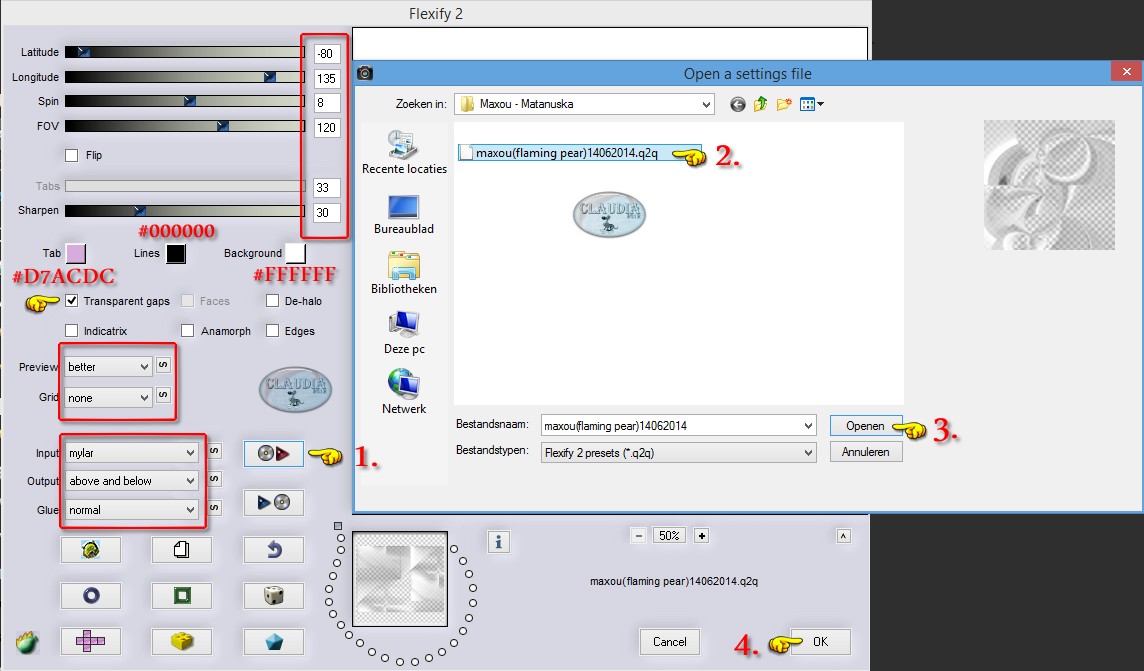Click the pink cross-shaped icon button
The height and width of the screenshot is (671, 1144).
[x=90, y=642]
